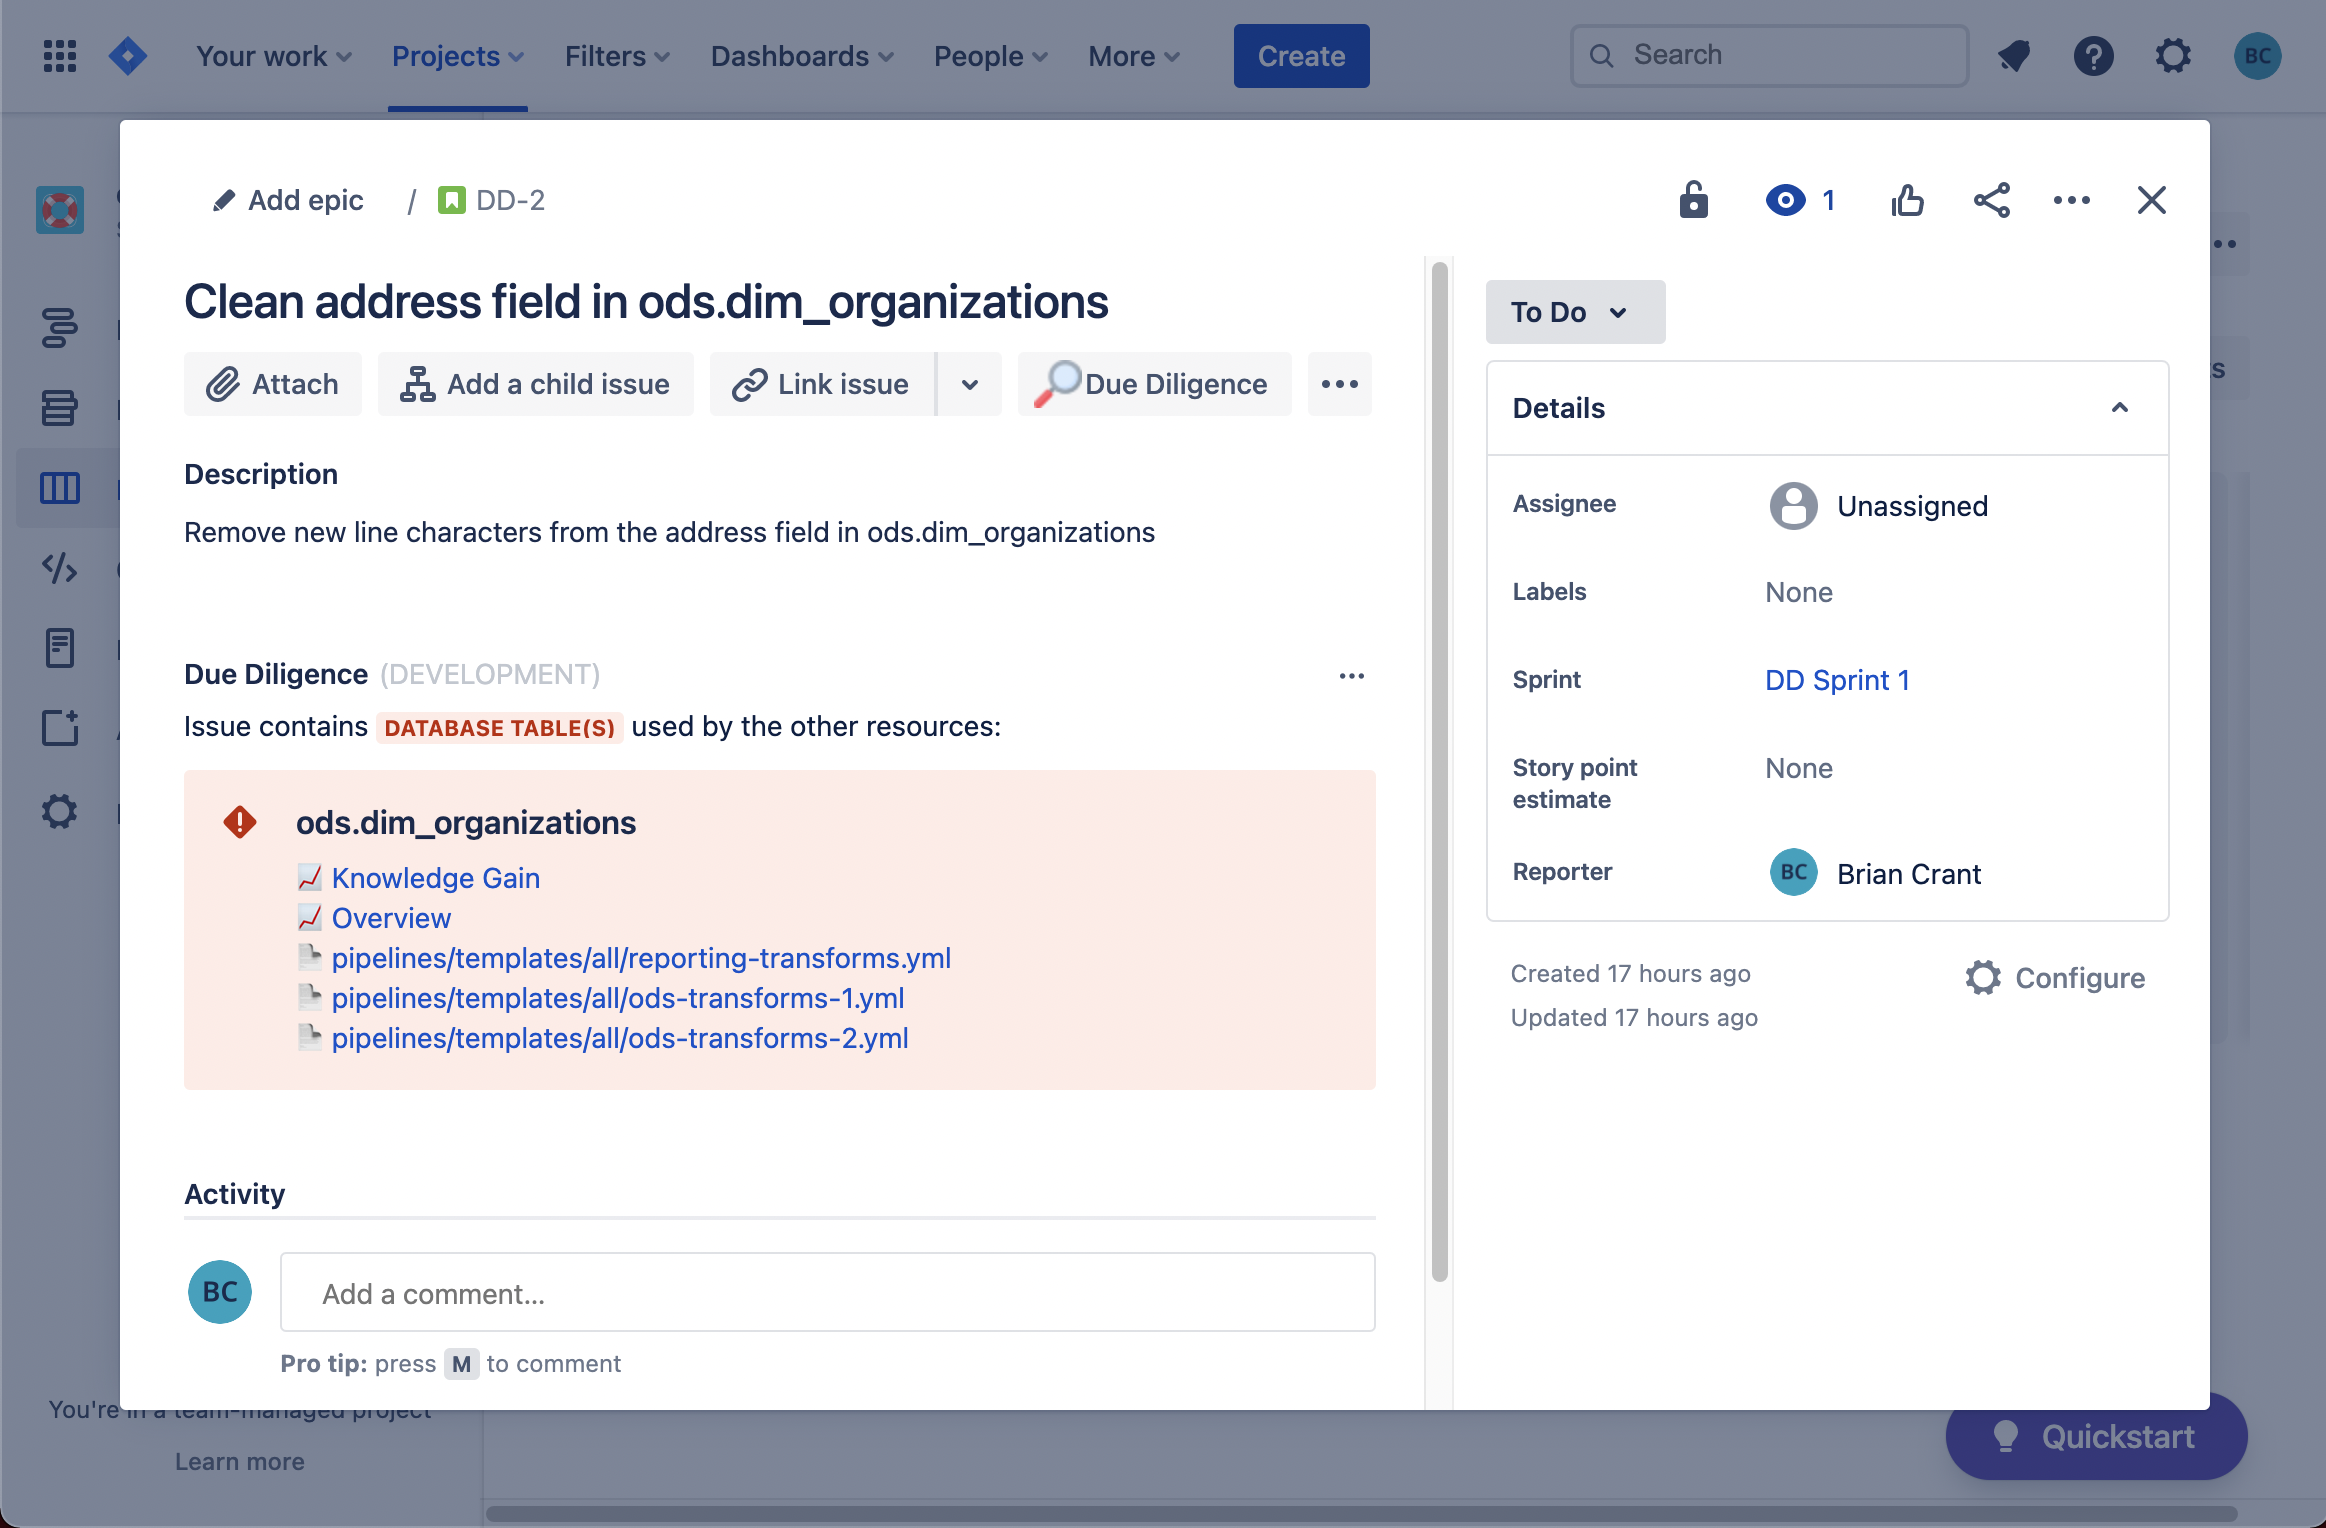Screen dimensions: 2326x1528
Task: Click the Add a comment field
Action: click(x=827, y=1293)
